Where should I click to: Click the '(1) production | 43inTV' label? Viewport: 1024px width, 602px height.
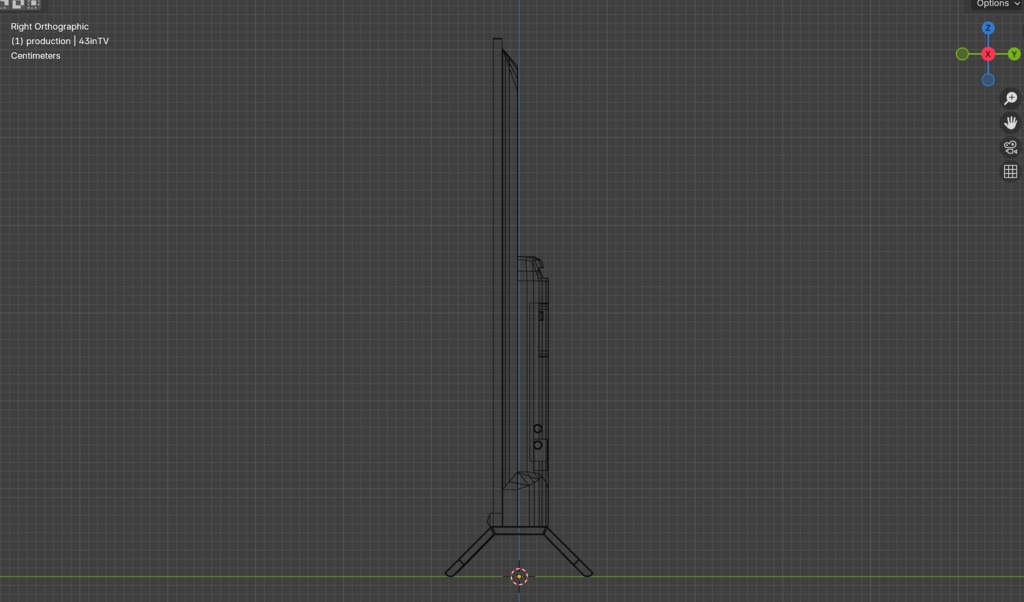pyautogui.click(x=59, y=40)
